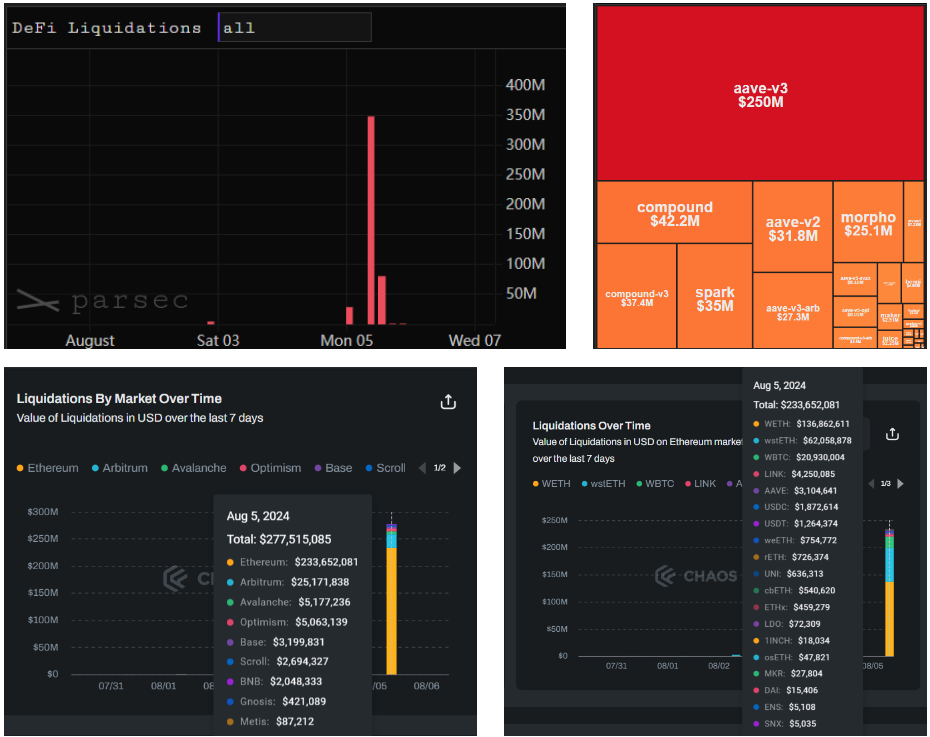Advance to next legend page of 1/3
The height and width of the screenshot is (737, 930).
pos(900,484)
